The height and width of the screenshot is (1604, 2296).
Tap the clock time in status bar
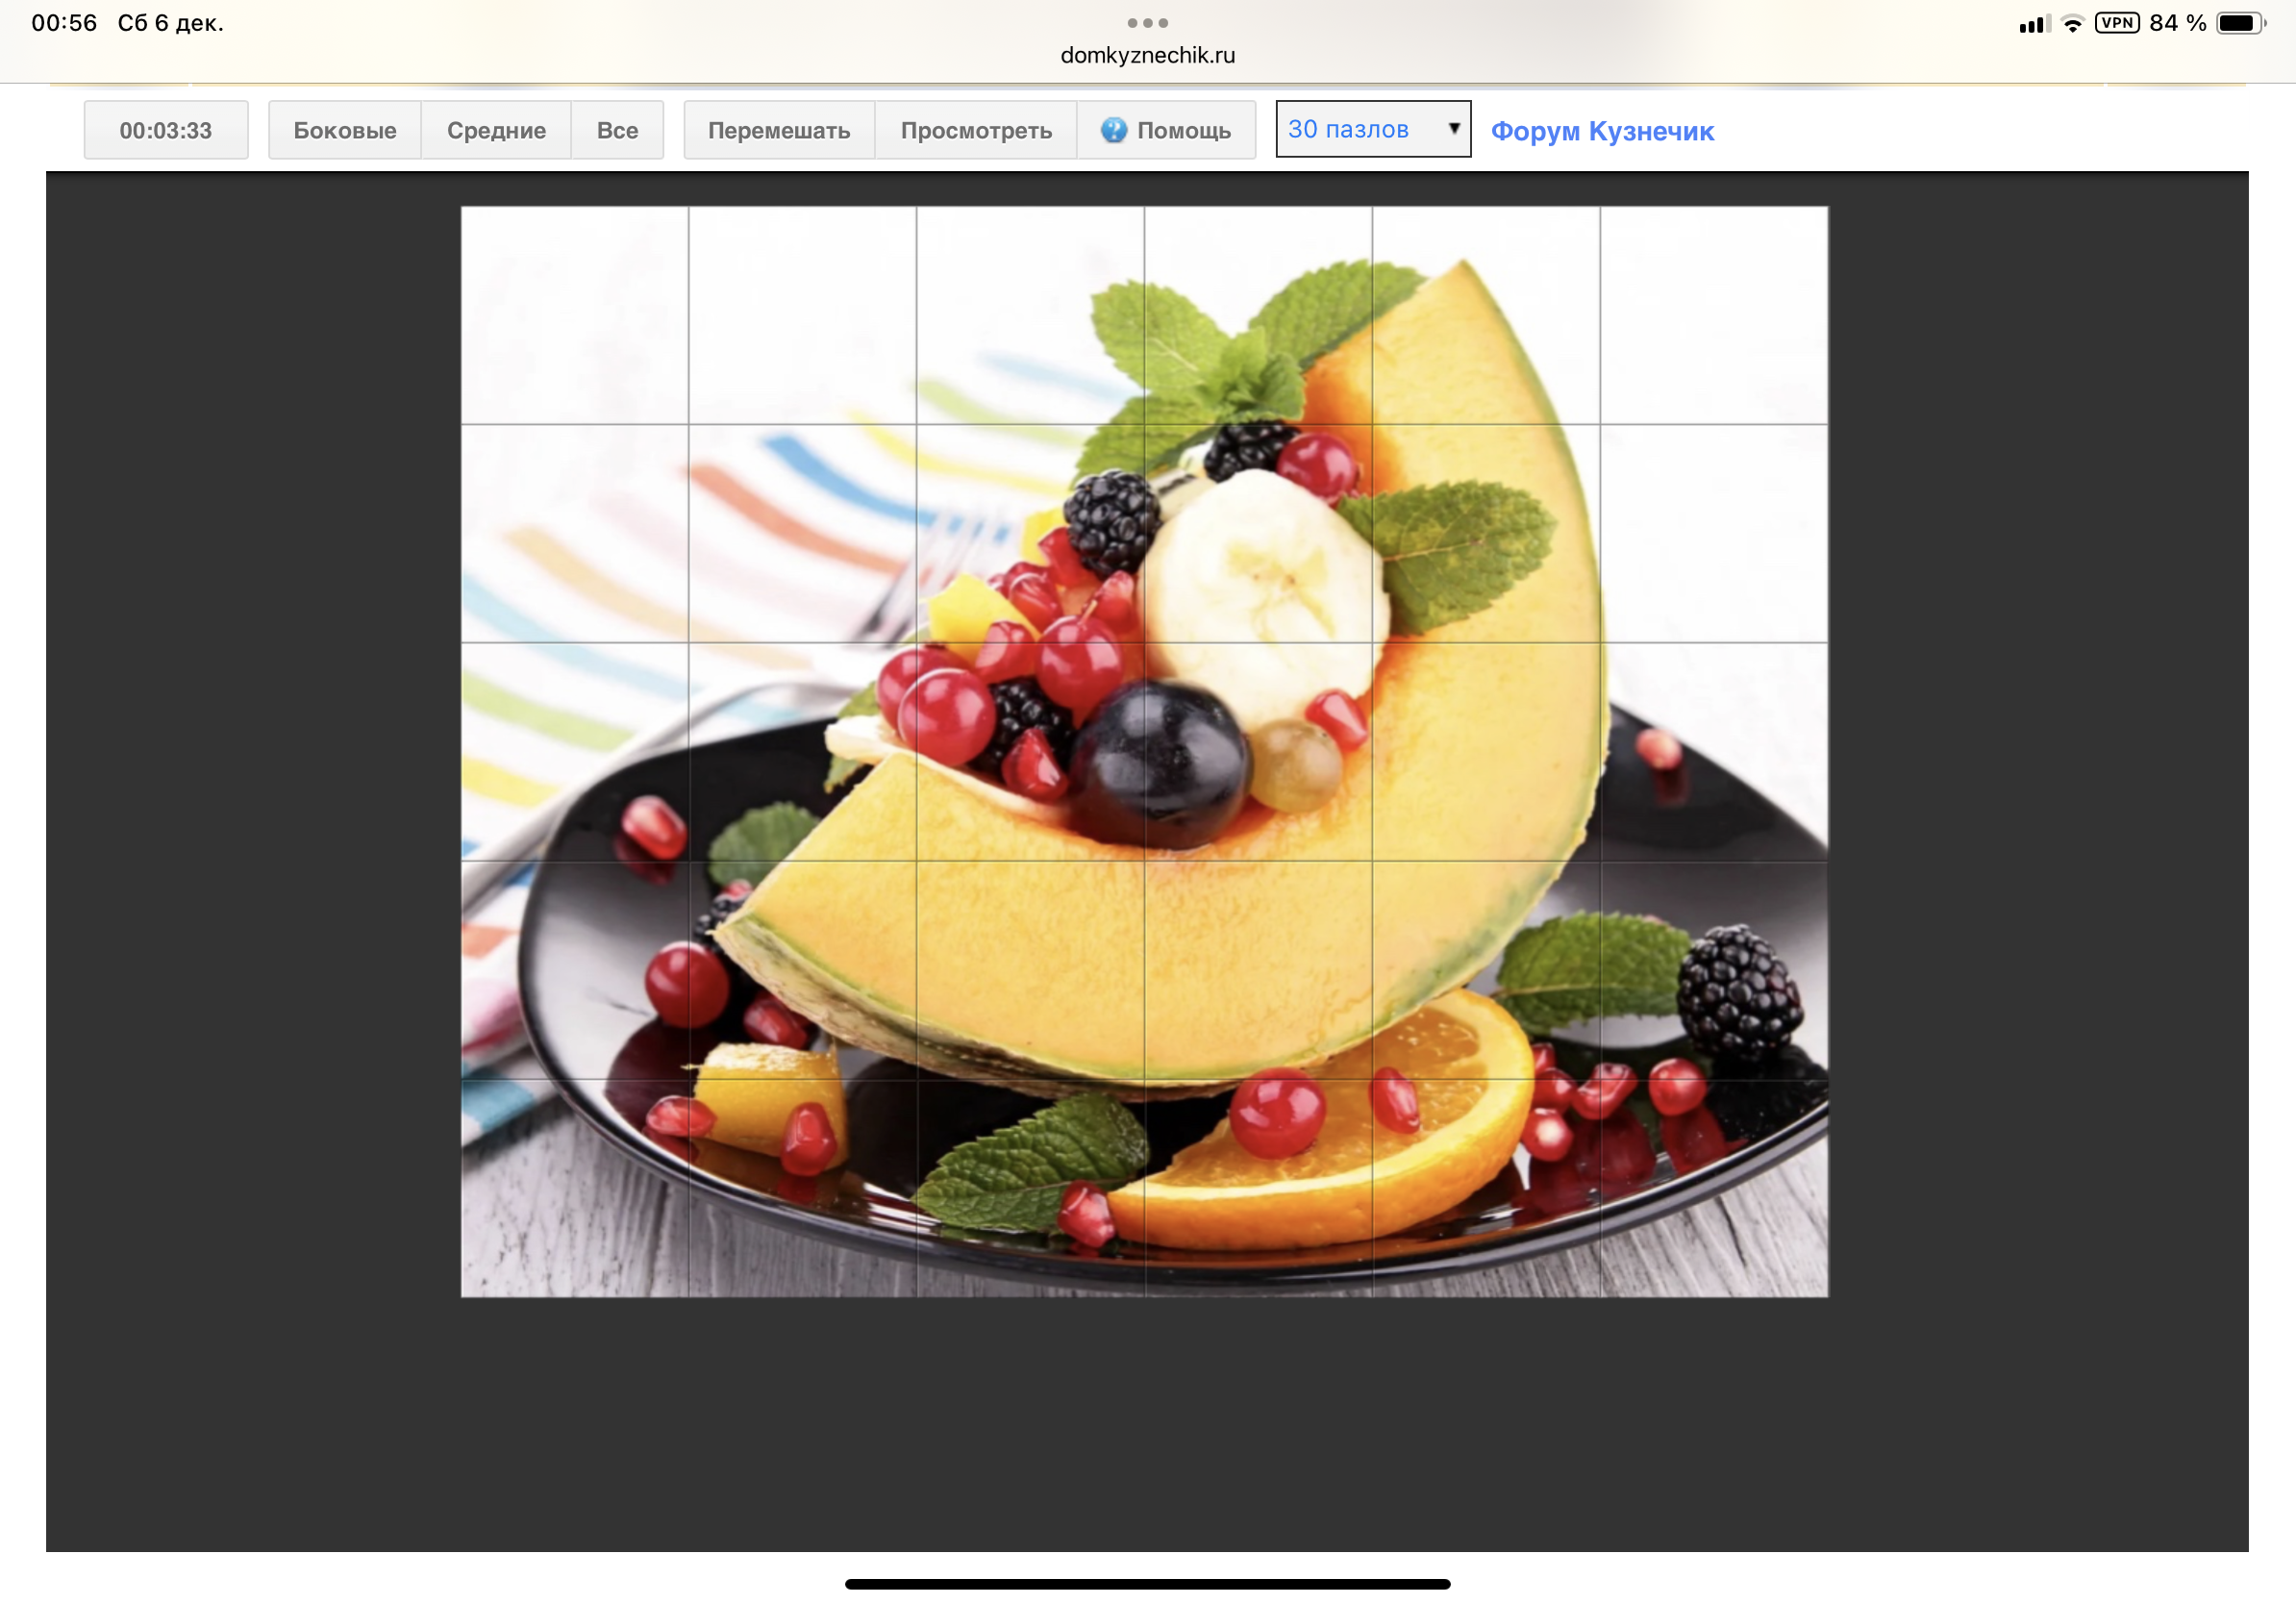click(64, 23)
